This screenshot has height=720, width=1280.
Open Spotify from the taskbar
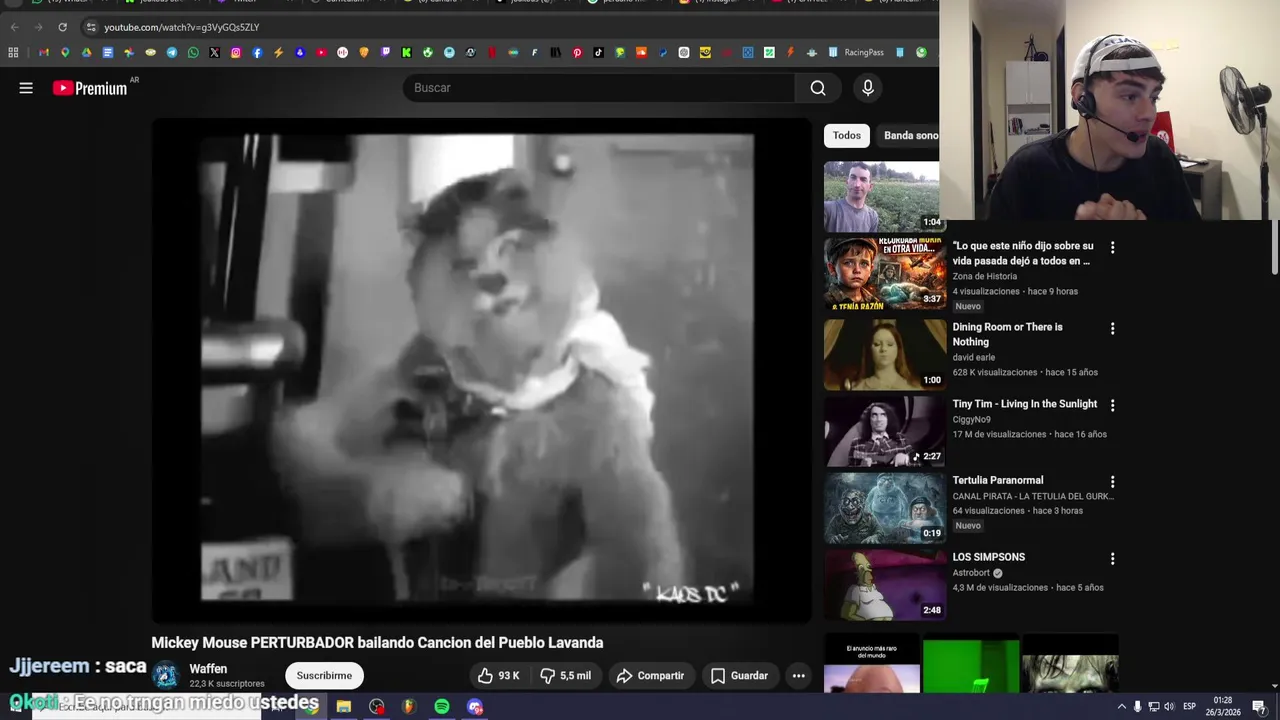click(442, 707)
